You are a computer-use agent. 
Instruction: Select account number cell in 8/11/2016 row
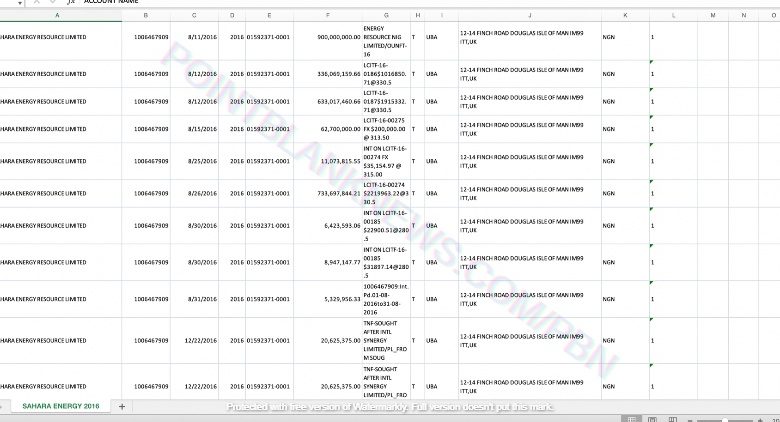pyautogui.click(x=146, y=41)
